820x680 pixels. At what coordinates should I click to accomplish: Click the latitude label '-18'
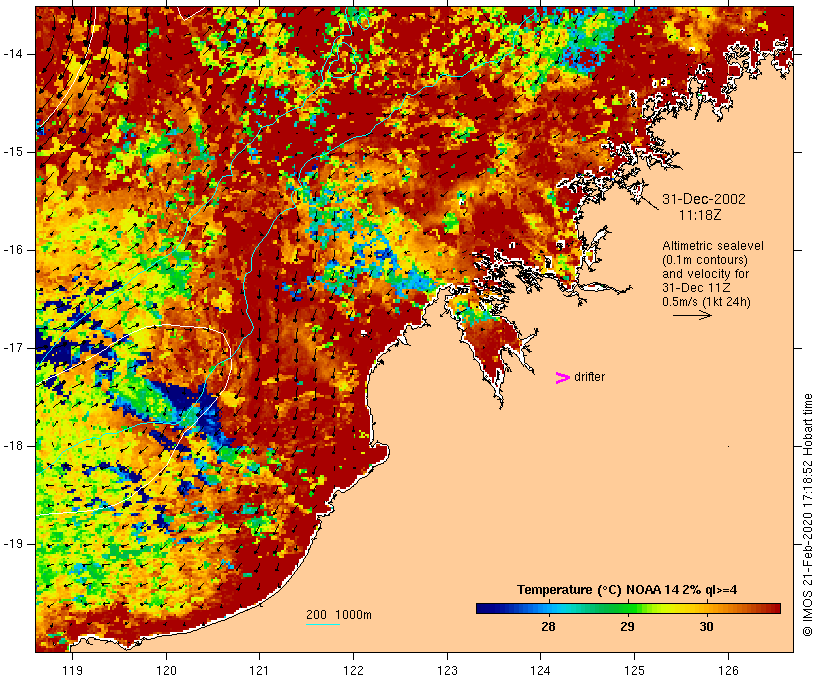tap(13, 446)
